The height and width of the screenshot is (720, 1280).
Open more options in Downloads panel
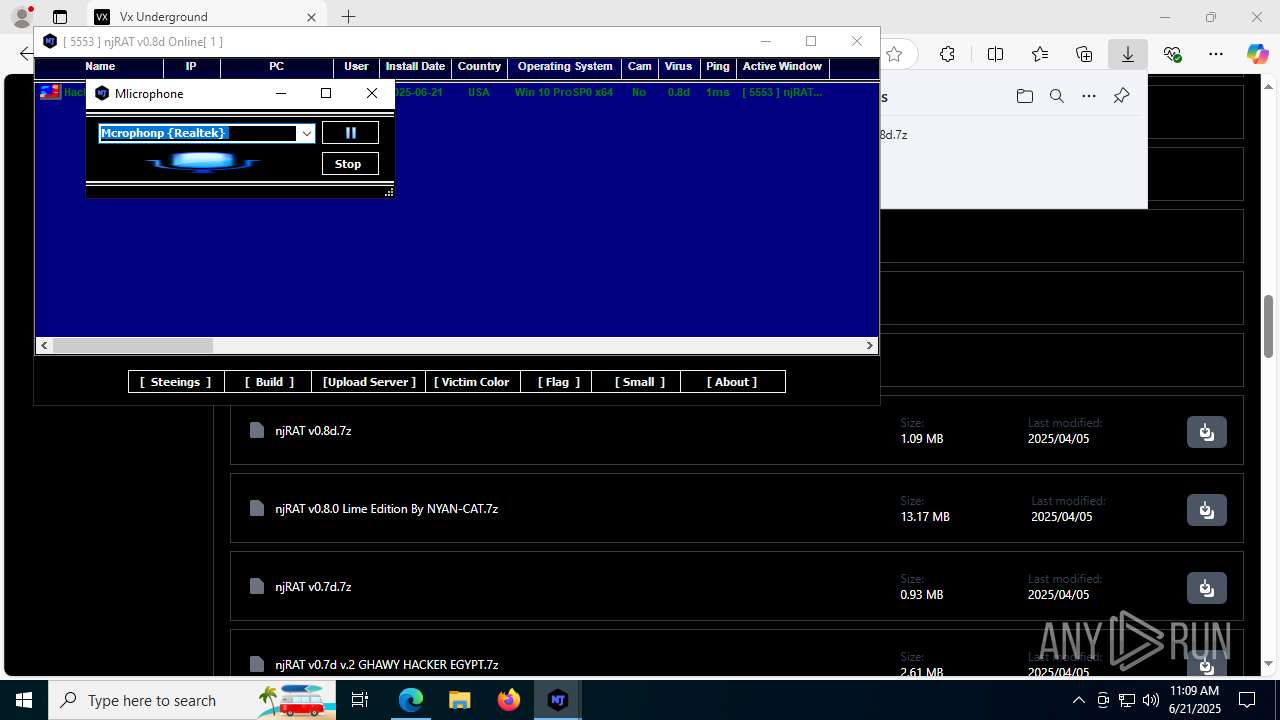(1089, 96)
